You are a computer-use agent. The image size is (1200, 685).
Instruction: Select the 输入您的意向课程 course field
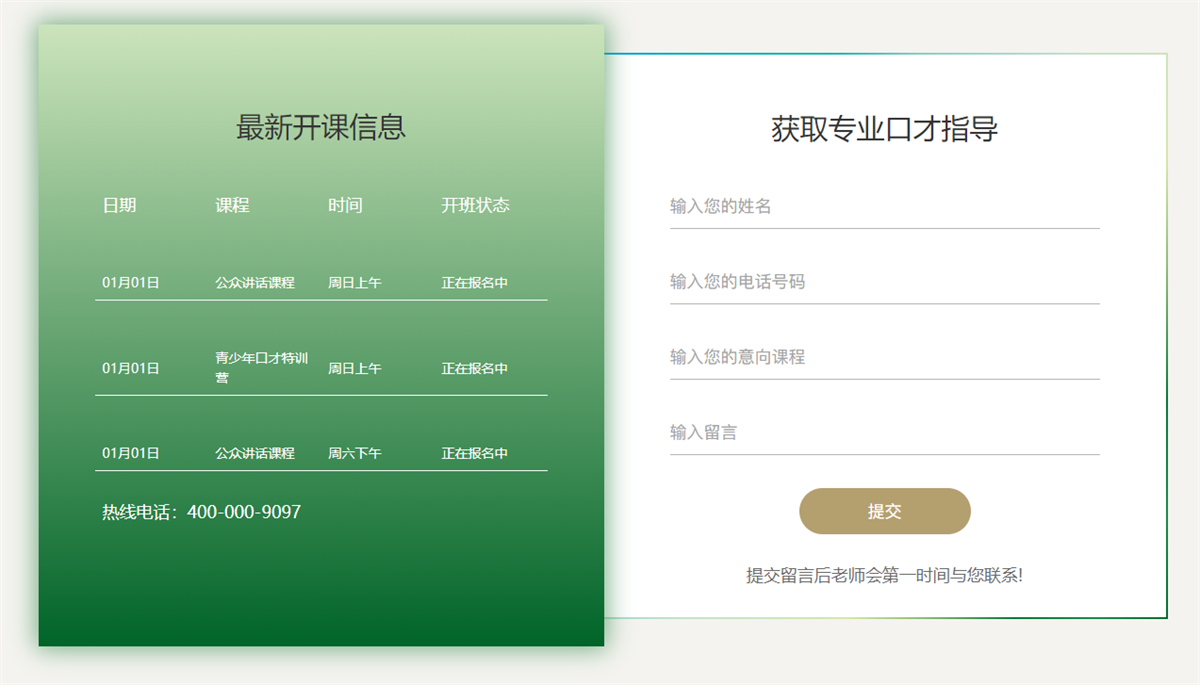click(885, 357)
